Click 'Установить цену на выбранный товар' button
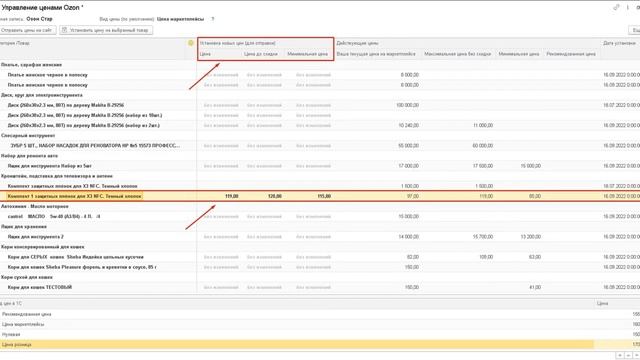 click(106, 30)
